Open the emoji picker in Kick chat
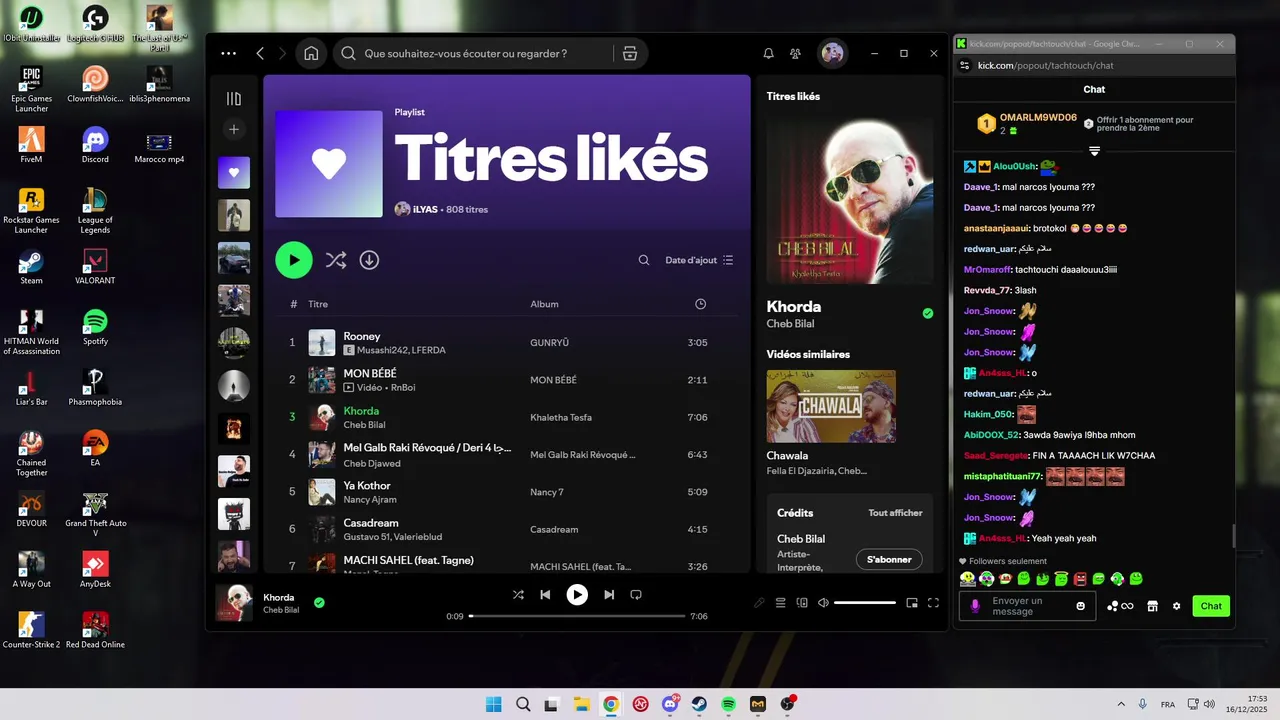This screenshot has width=1280, height=720. pos(1080,606)
